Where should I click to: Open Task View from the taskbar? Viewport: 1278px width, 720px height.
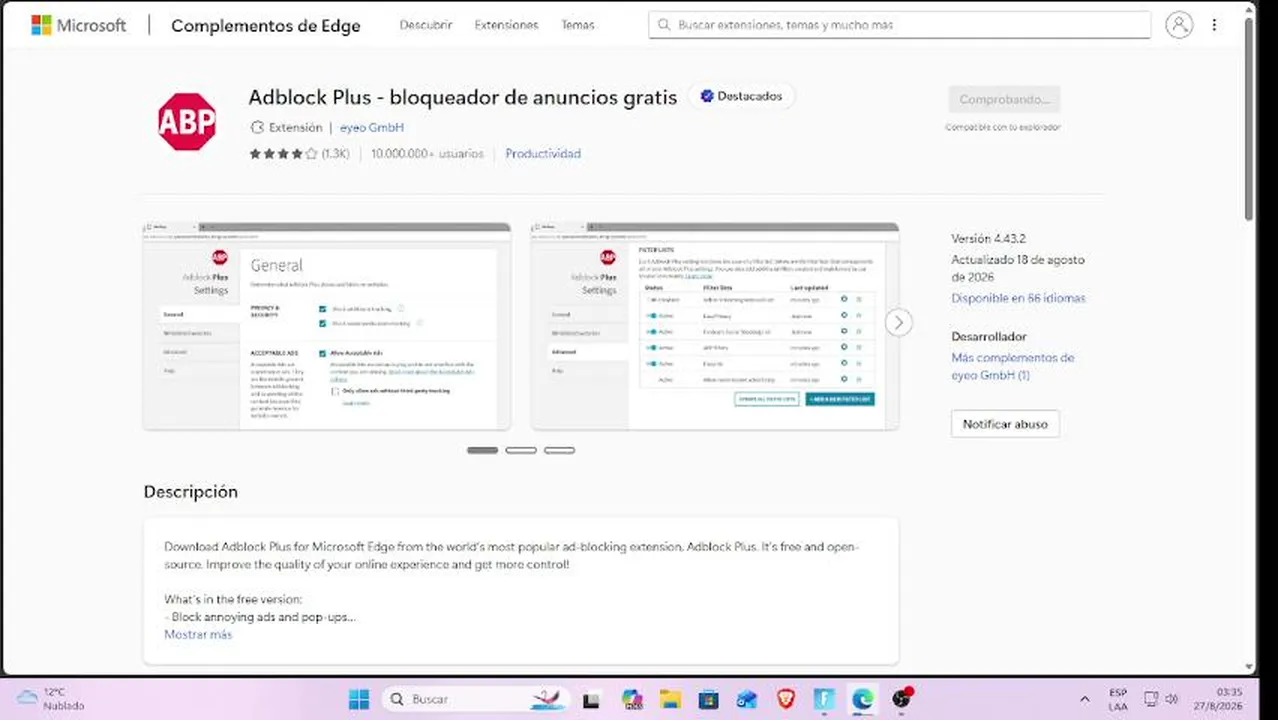tap(591, 699)
